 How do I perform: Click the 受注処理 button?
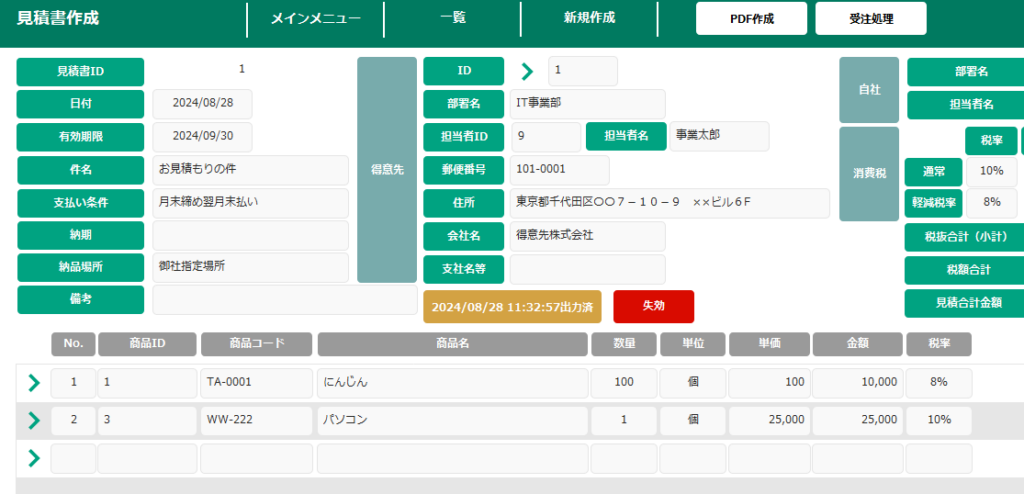tap(870, 19)
